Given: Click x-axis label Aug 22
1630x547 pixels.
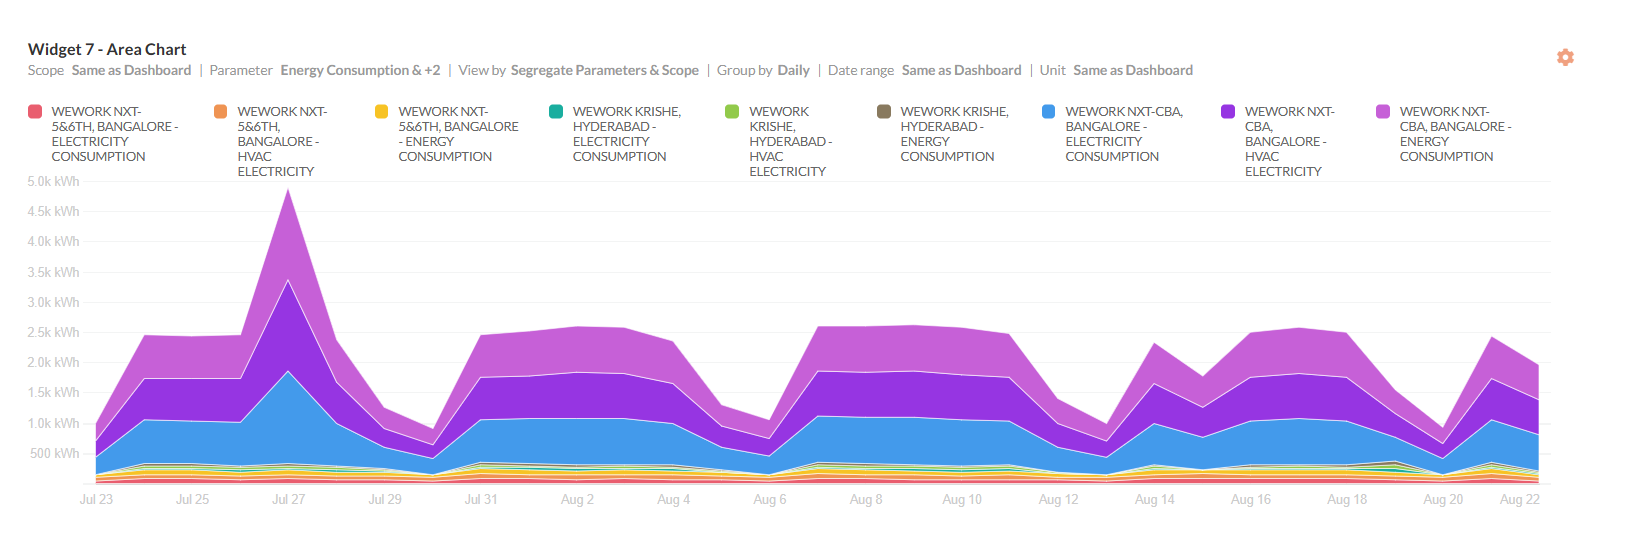Looking at the screenshot, I should point(1520,499).
